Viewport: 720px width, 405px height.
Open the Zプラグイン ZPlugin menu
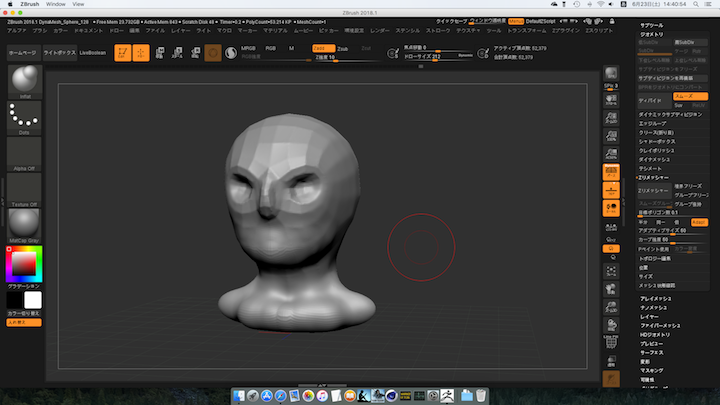(x=566, y=31)
